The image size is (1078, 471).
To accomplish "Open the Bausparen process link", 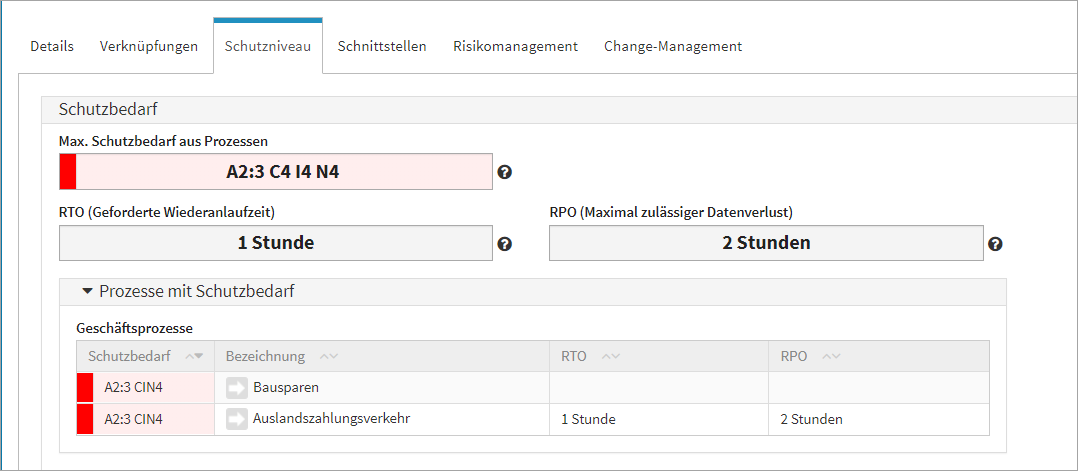I will coord(286,388).
